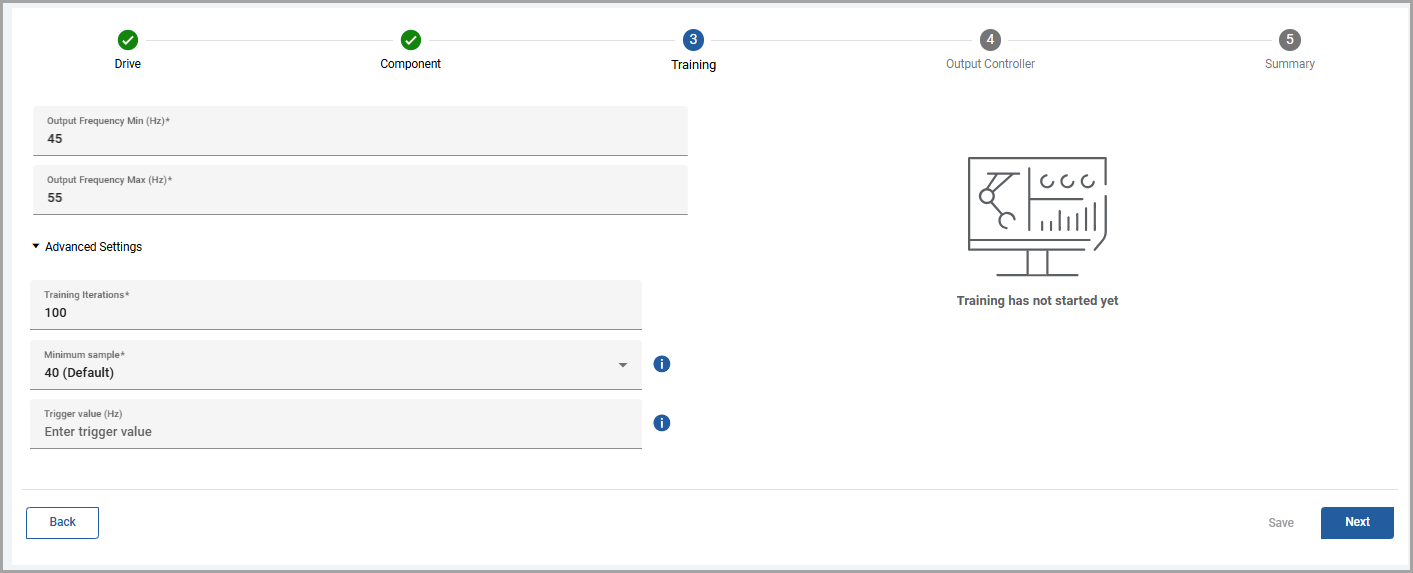Image resolution: width=1413 pixels, height=573 pixels.
Task: Click the training monitor illustration
Action: pyautogui.click(x=1037, y=216)
